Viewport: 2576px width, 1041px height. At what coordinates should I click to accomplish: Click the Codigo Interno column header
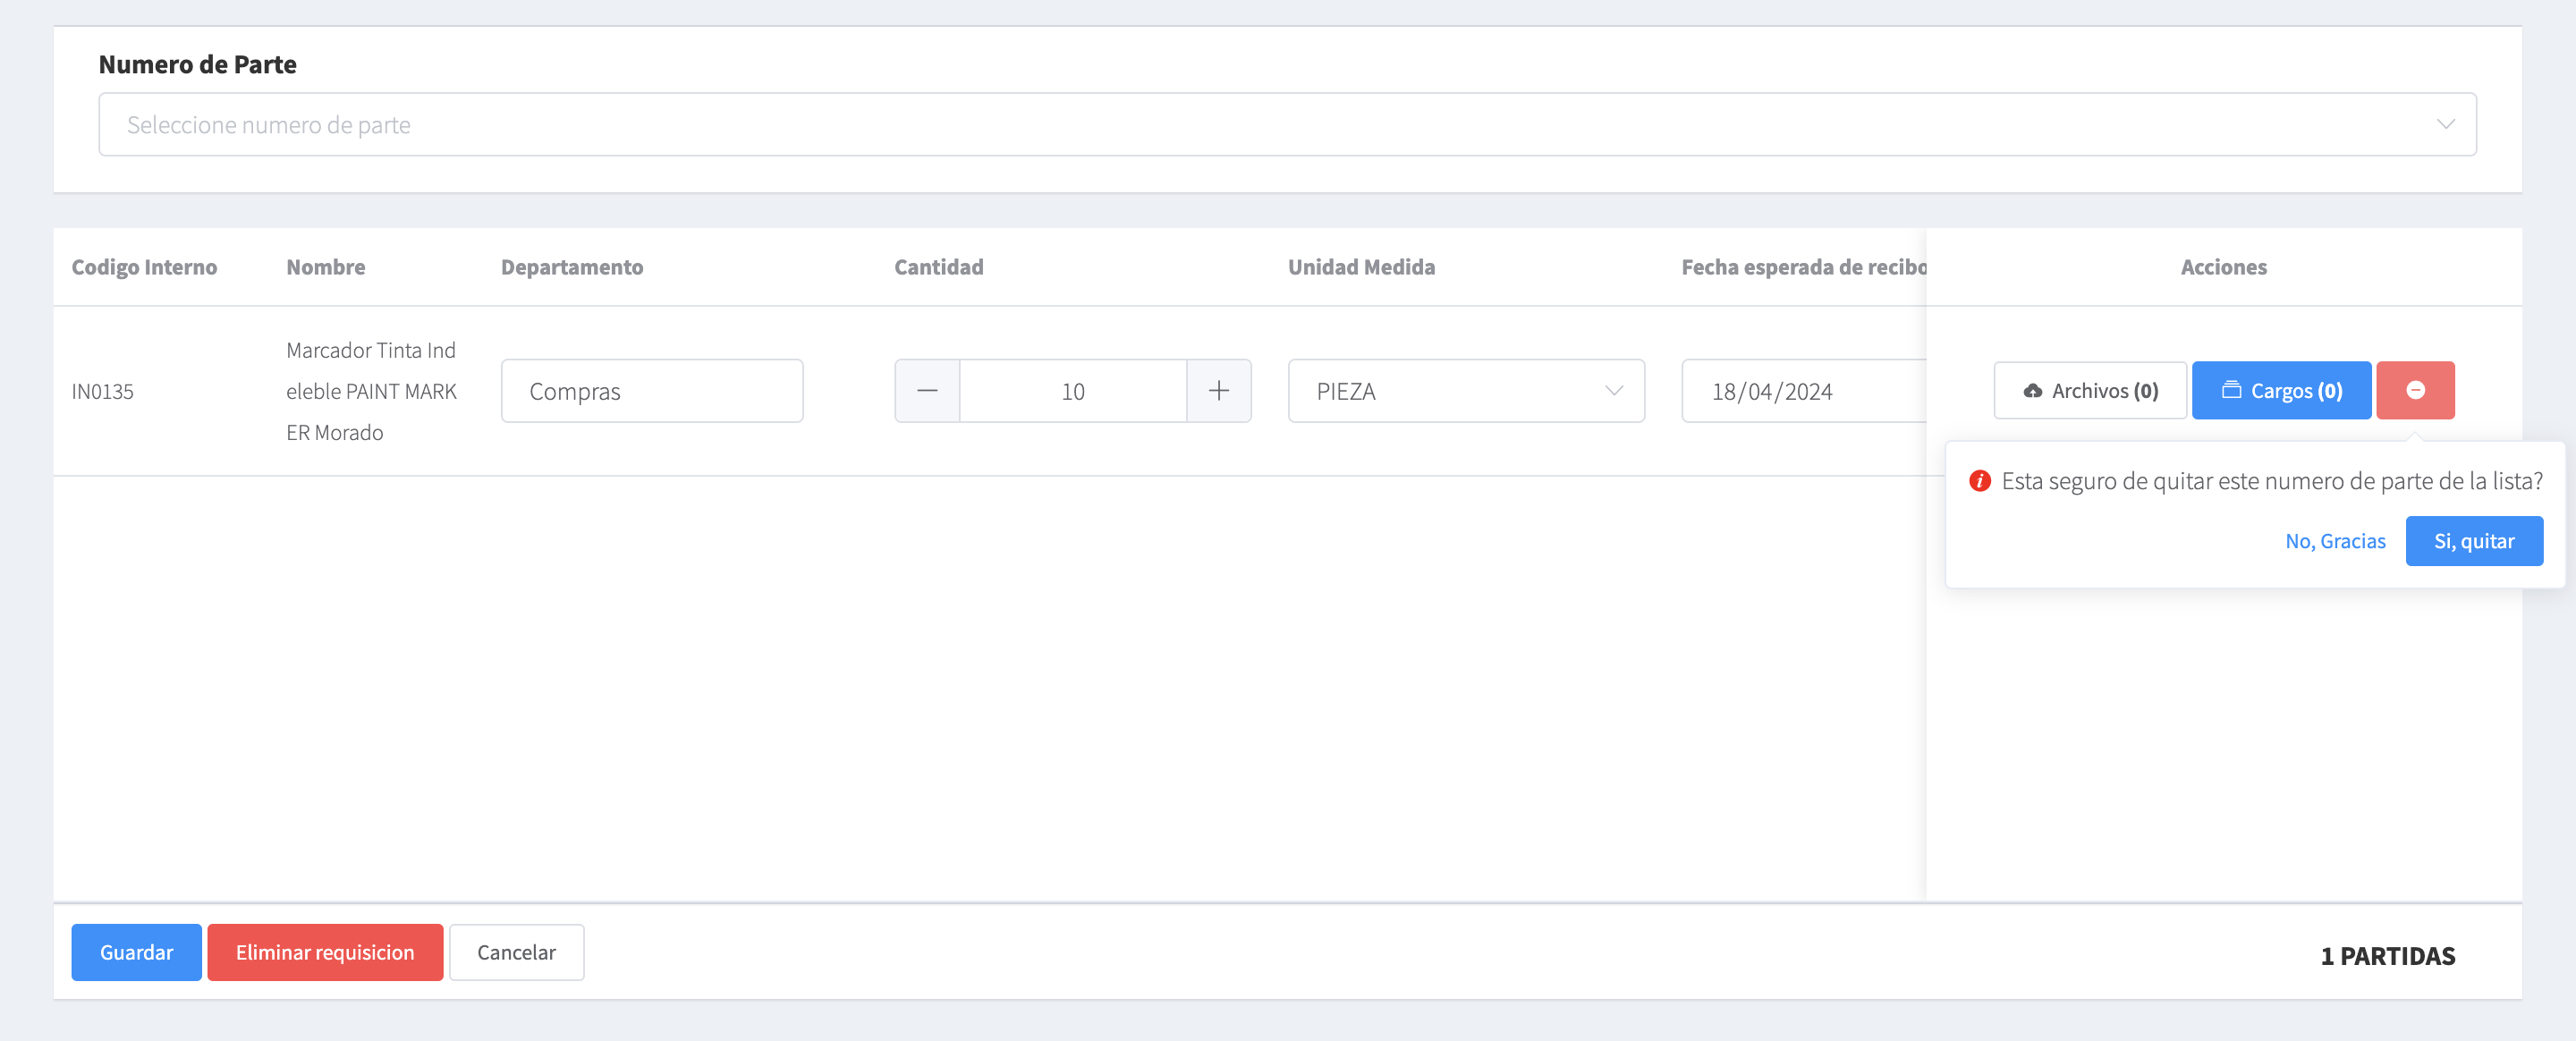[x=144, y=267]
